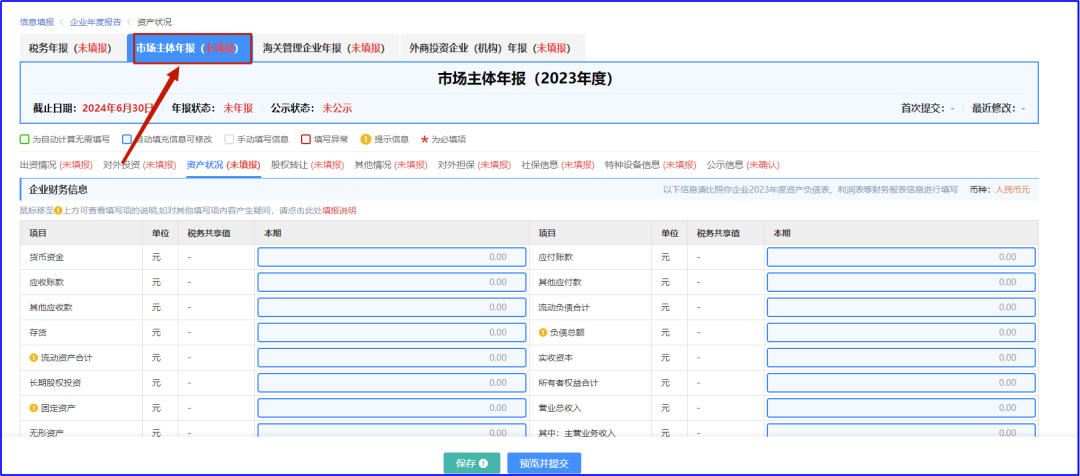Click the orange 提示信息 legend icon
Viewport: 1080px width, 476px height.
(366, 139)
